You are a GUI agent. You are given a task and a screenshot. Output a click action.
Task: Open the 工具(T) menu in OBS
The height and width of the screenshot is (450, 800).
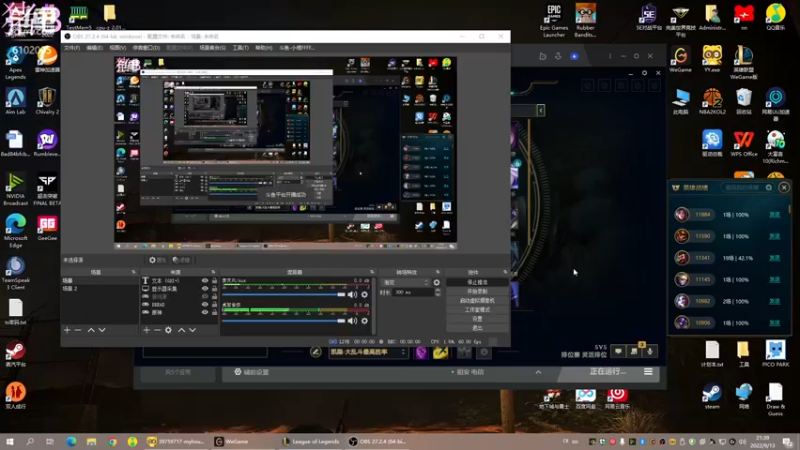[240, 48]
